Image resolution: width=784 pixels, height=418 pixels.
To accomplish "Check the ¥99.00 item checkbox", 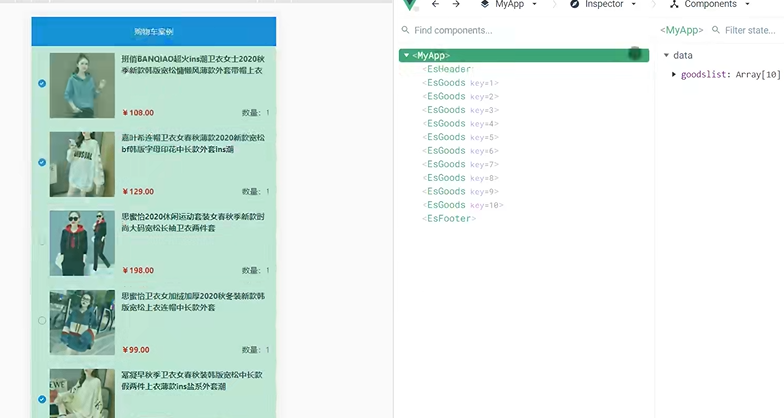I will pyautogui.click(x=42, y=320).
